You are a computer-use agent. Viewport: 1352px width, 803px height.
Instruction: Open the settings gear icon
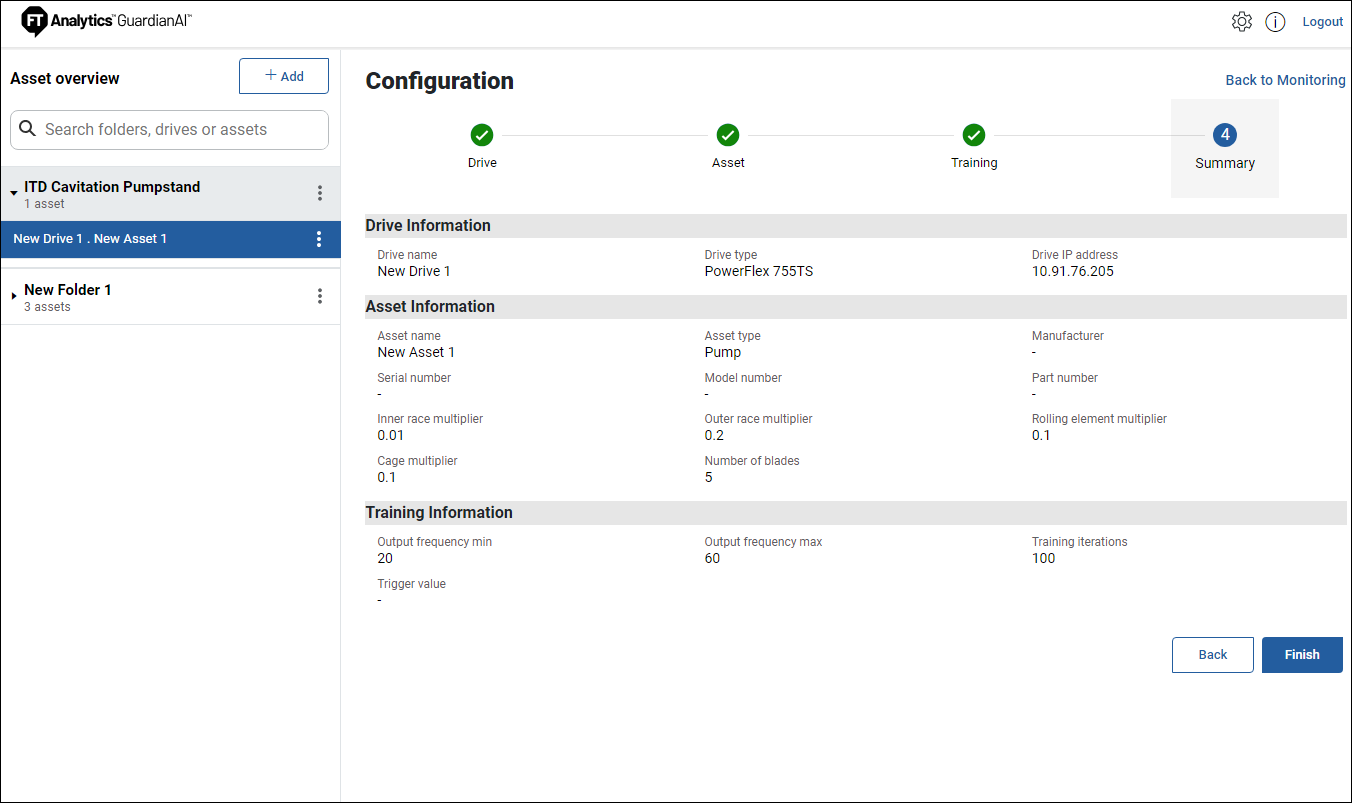point(1241,22)
